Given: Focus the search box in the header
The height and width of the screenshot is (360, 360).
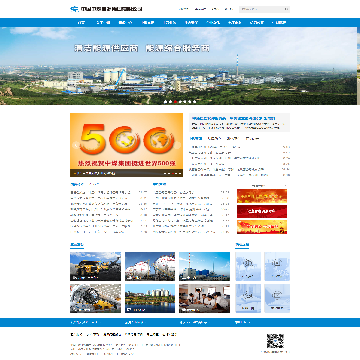Looking at the screenshot, I should pos(262,9).
